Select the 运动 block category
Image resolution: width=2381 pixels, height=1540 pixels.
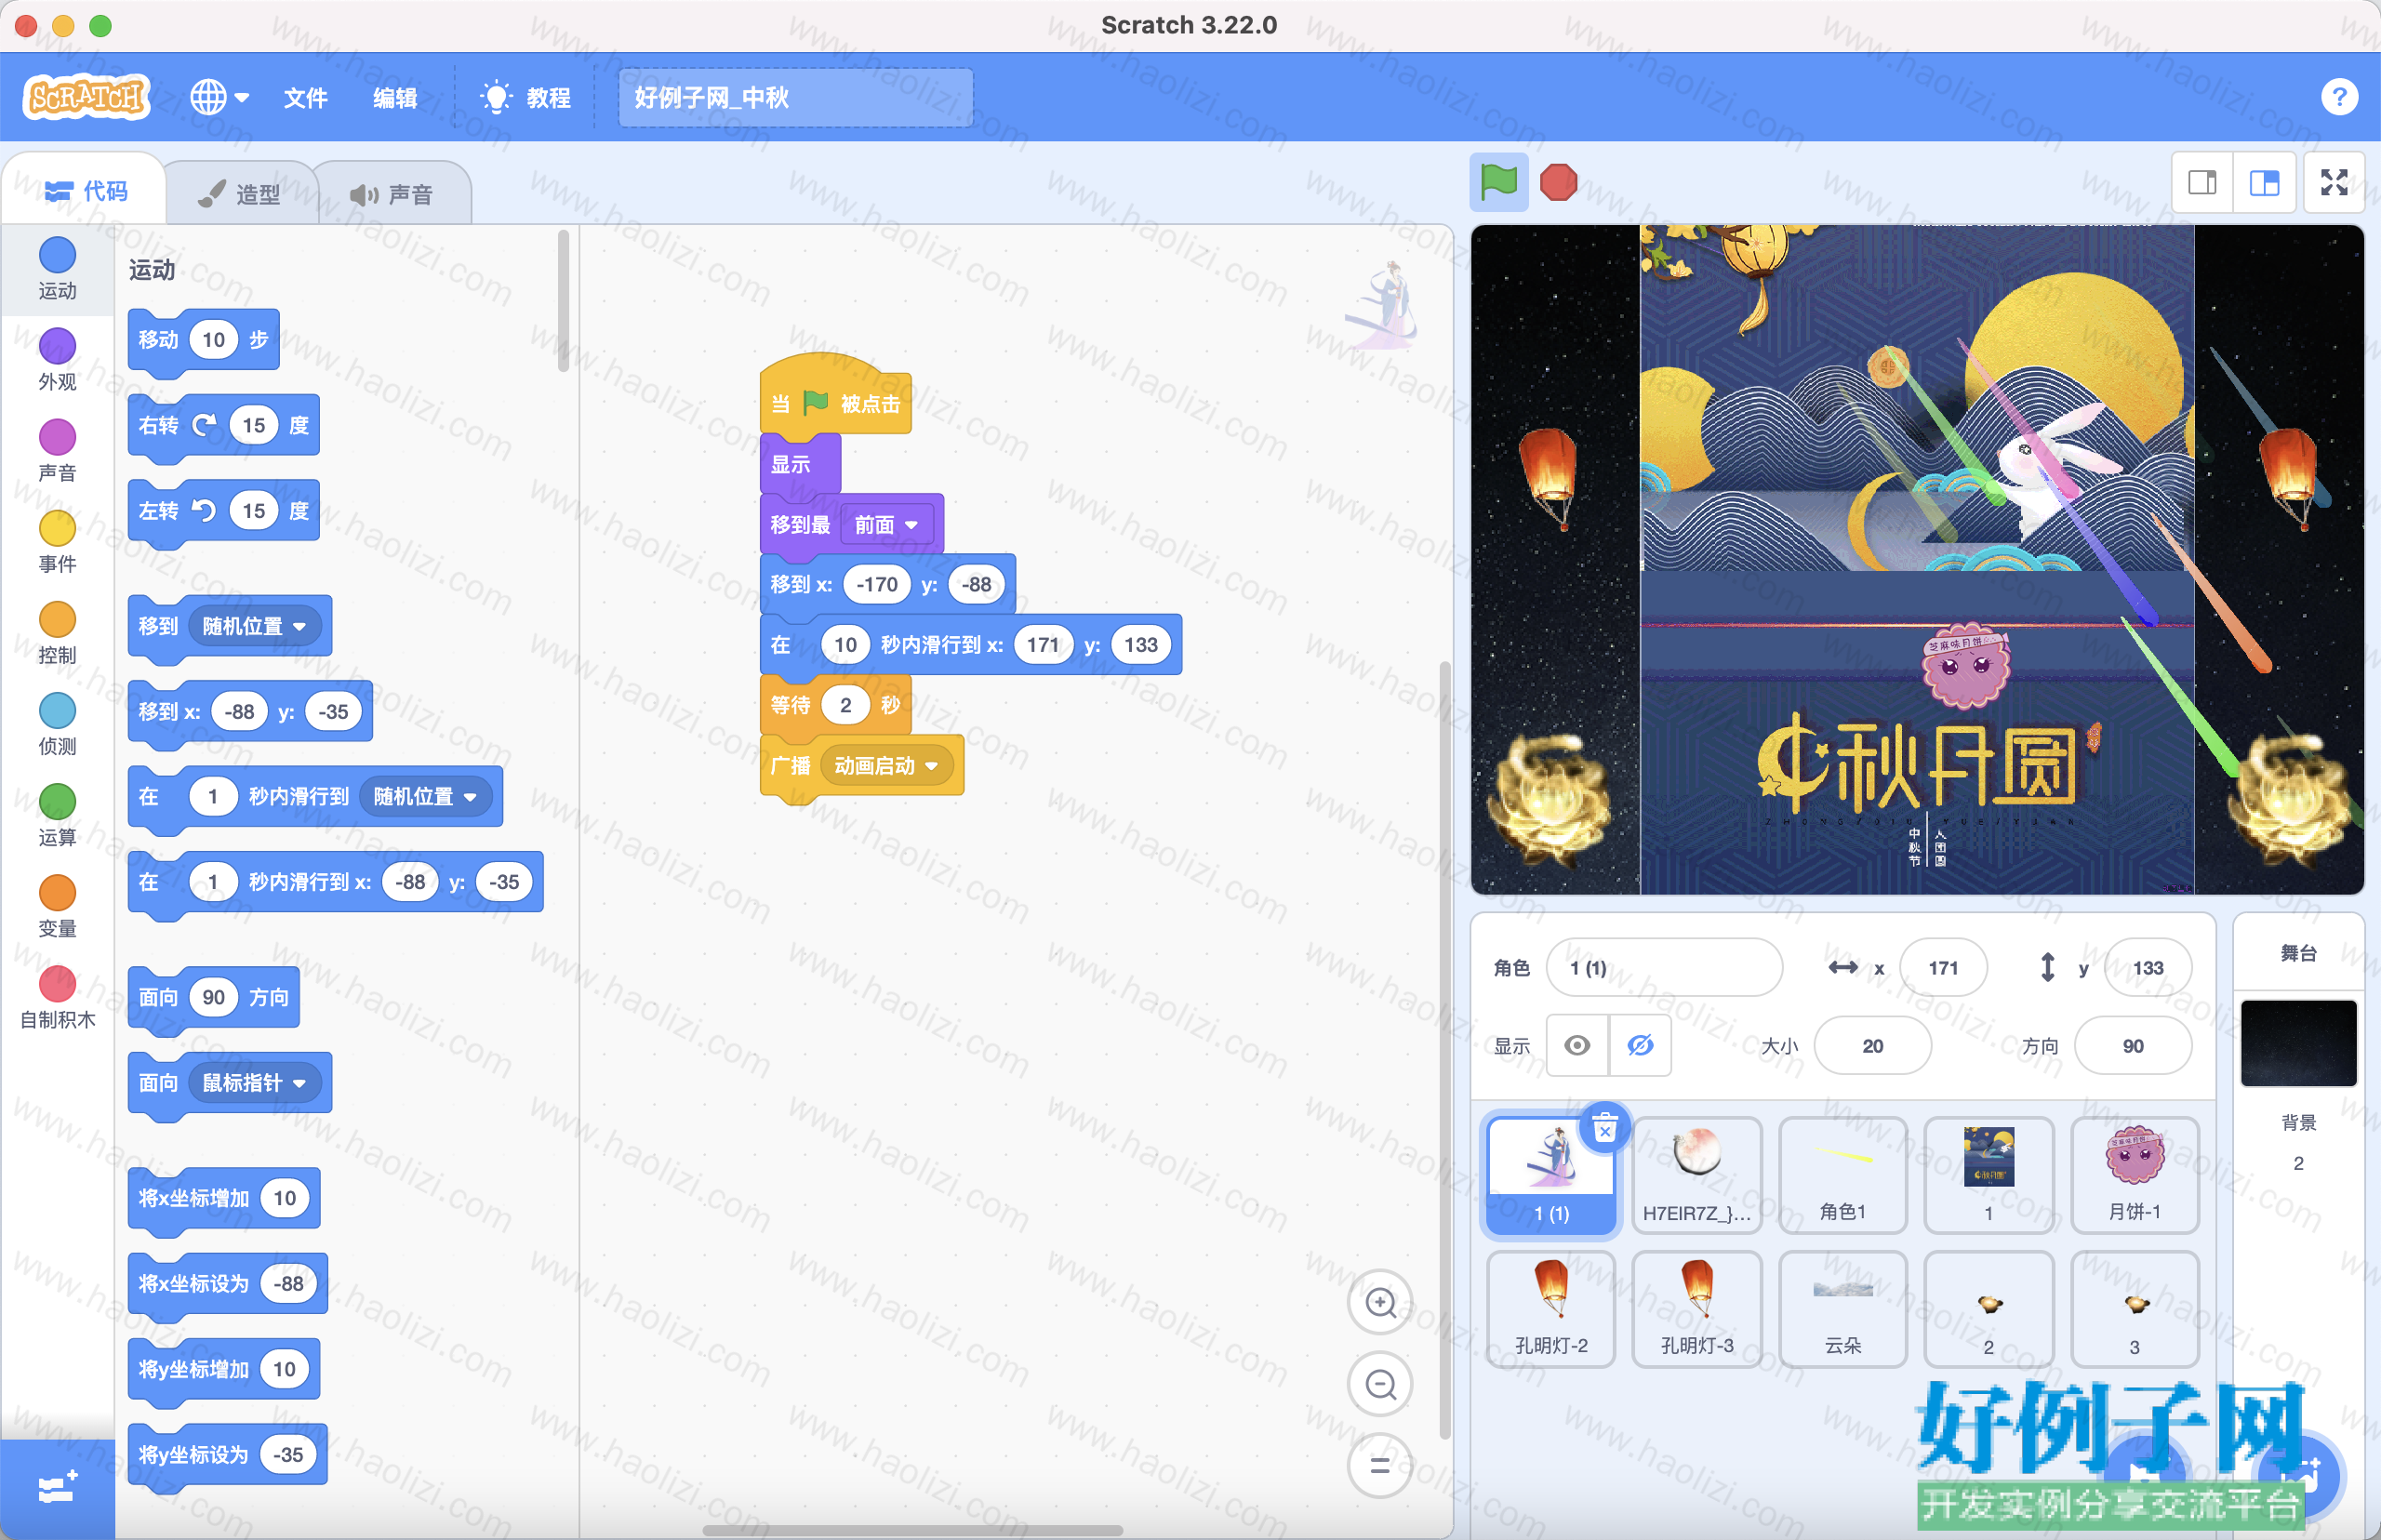coord(57,267)
